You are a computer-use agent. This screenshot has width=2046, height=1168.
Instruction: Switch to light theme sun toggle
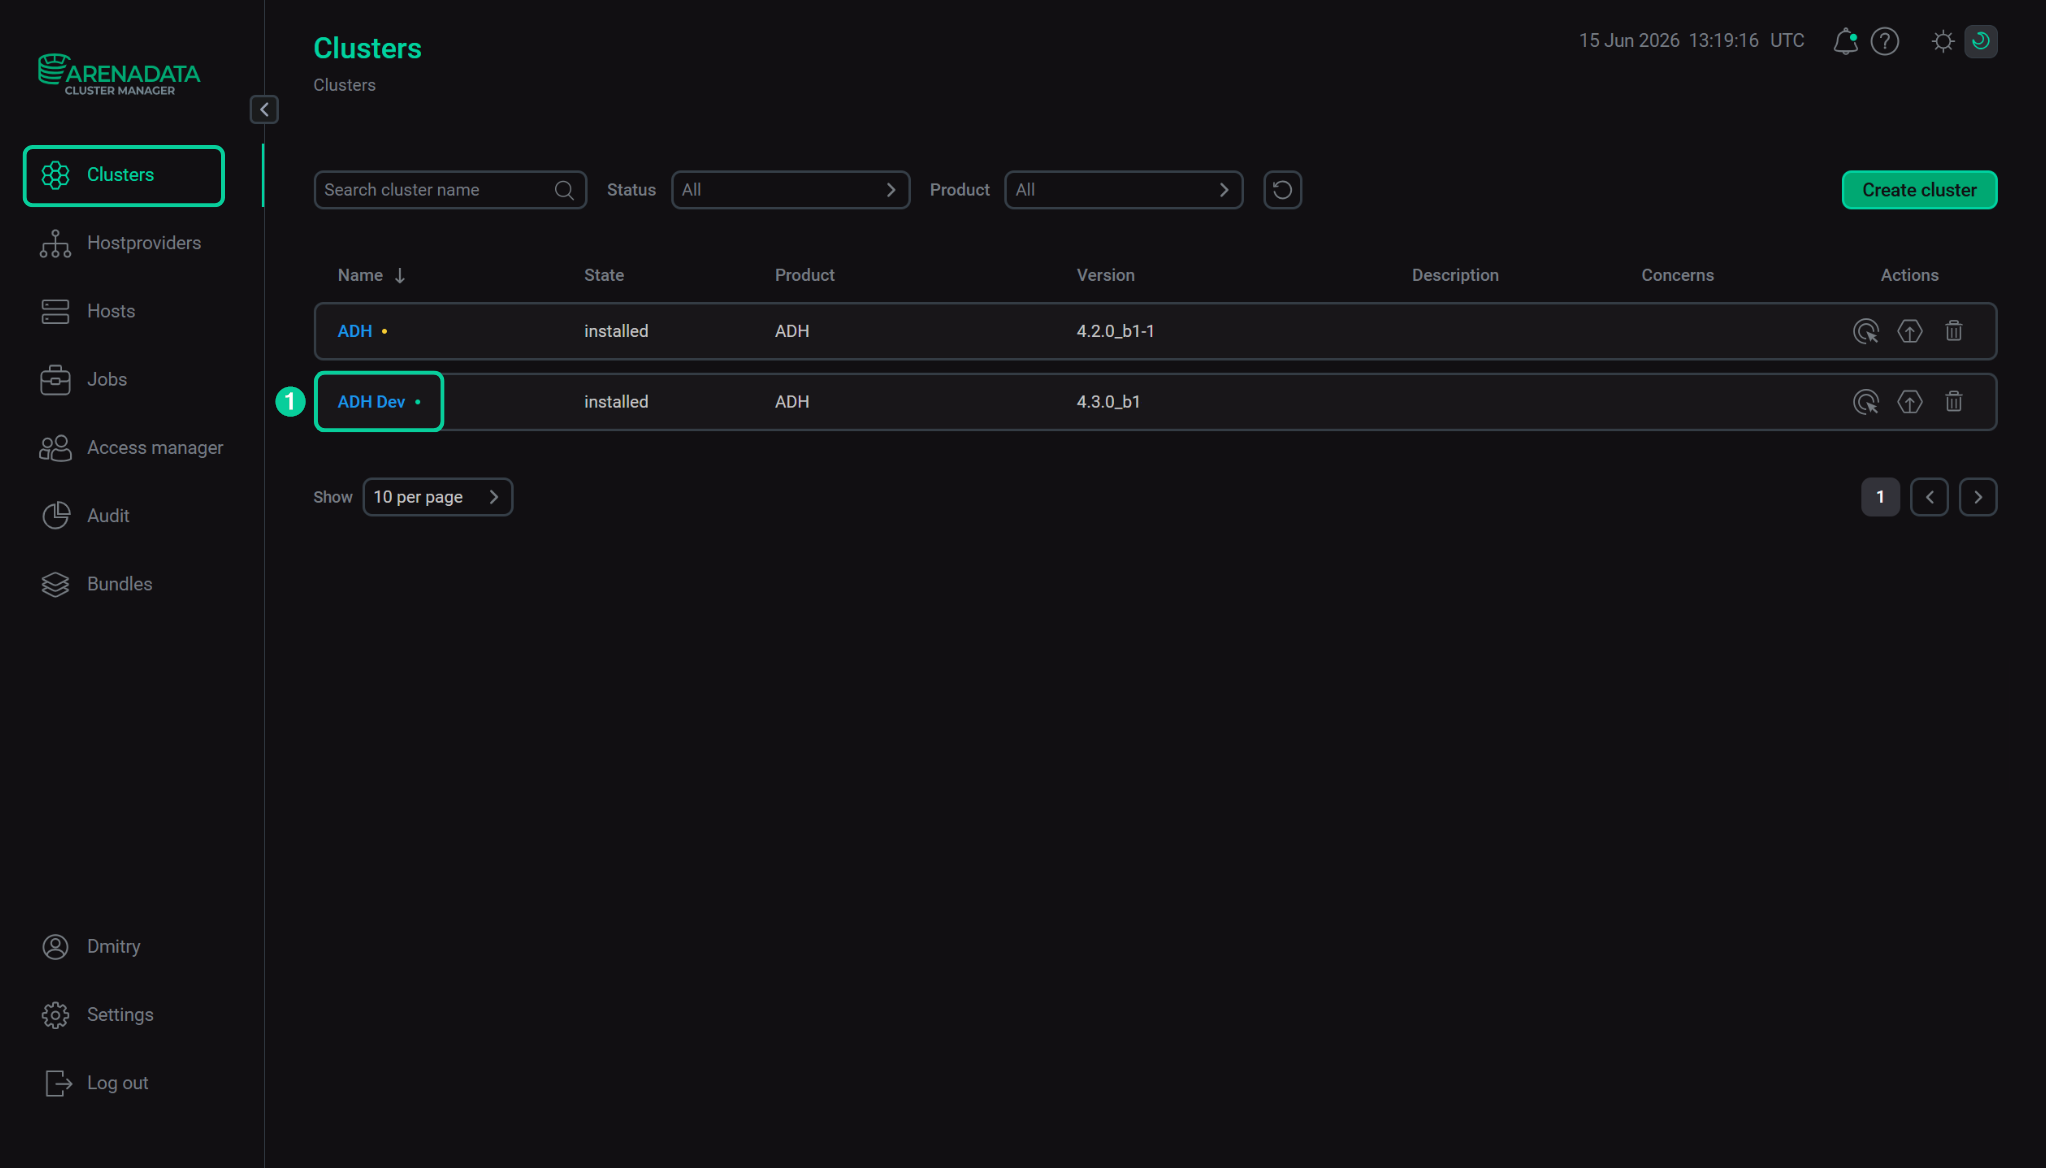[x=1943, y=41]
